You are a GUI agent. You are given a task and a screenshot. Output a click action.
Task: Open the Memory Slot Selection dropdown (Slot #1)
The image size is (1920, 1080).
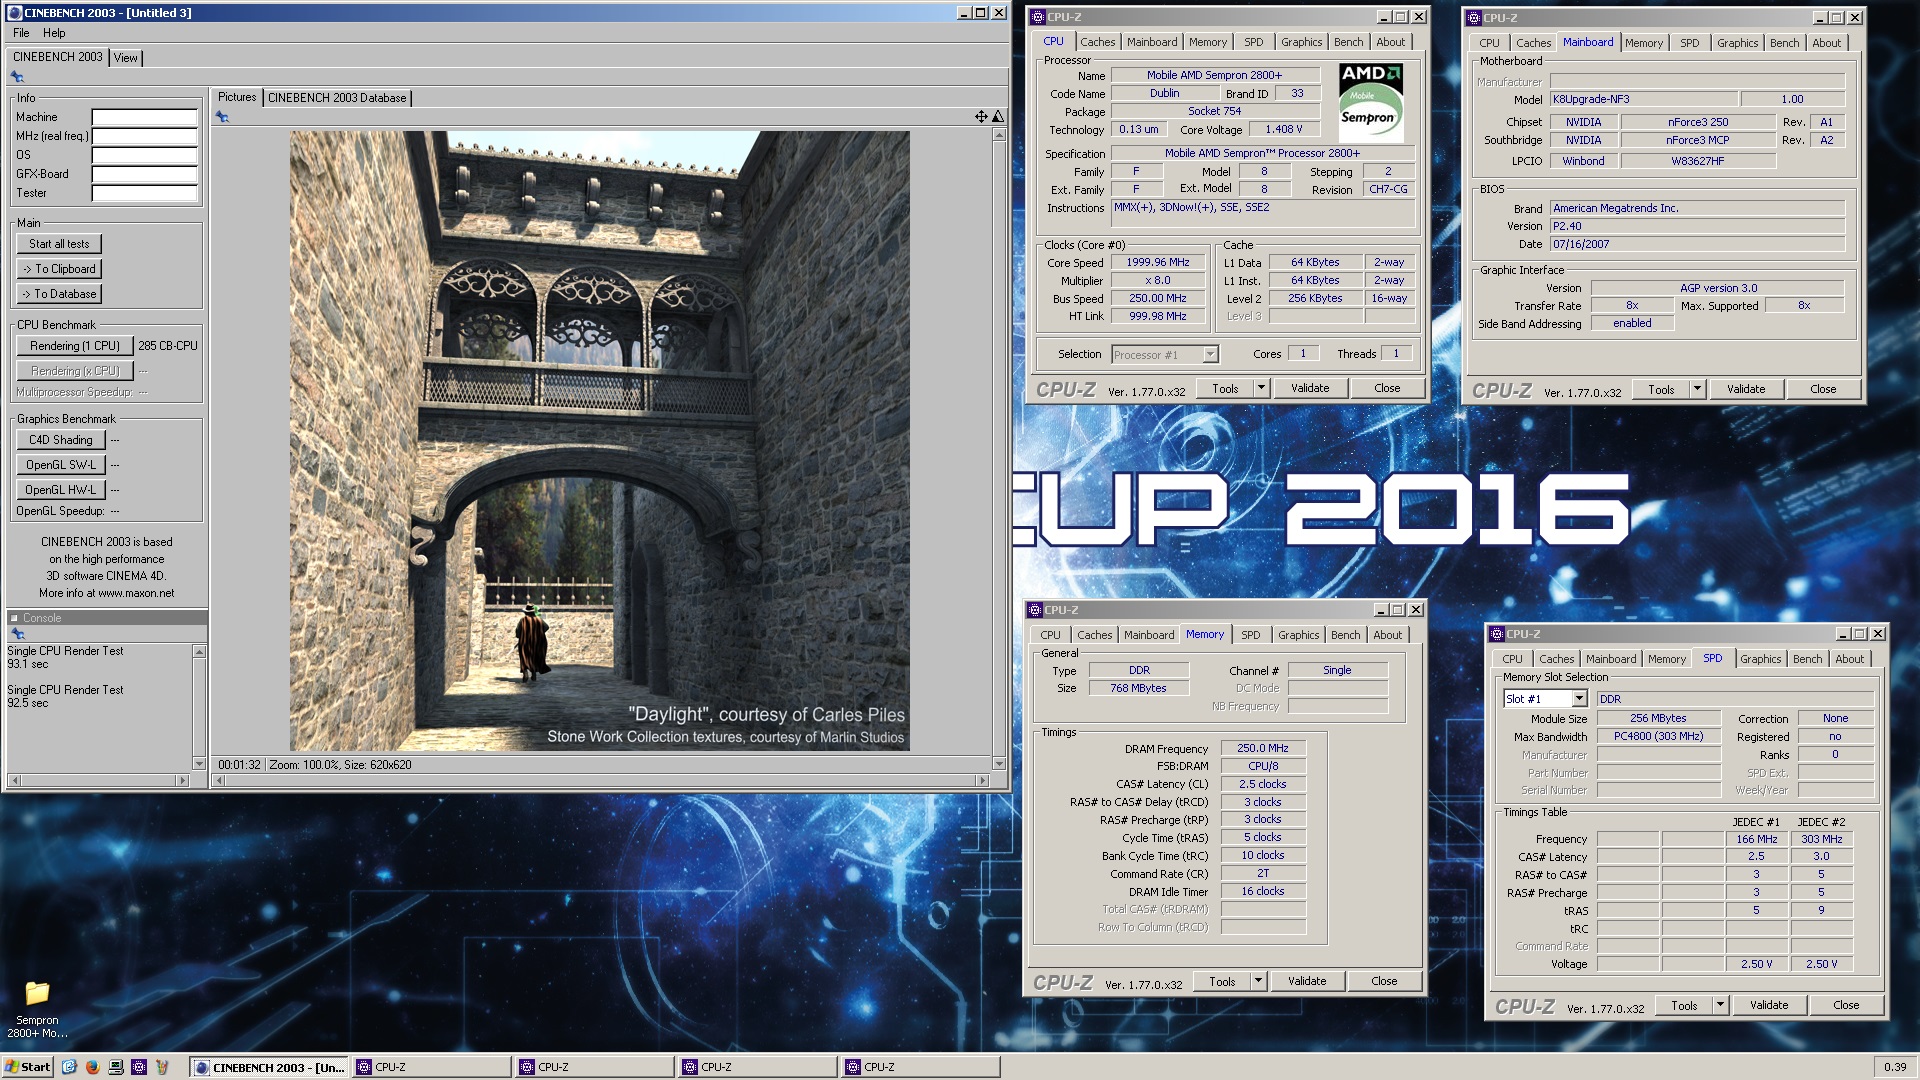pyautogui.click(x=1579, y=699)
